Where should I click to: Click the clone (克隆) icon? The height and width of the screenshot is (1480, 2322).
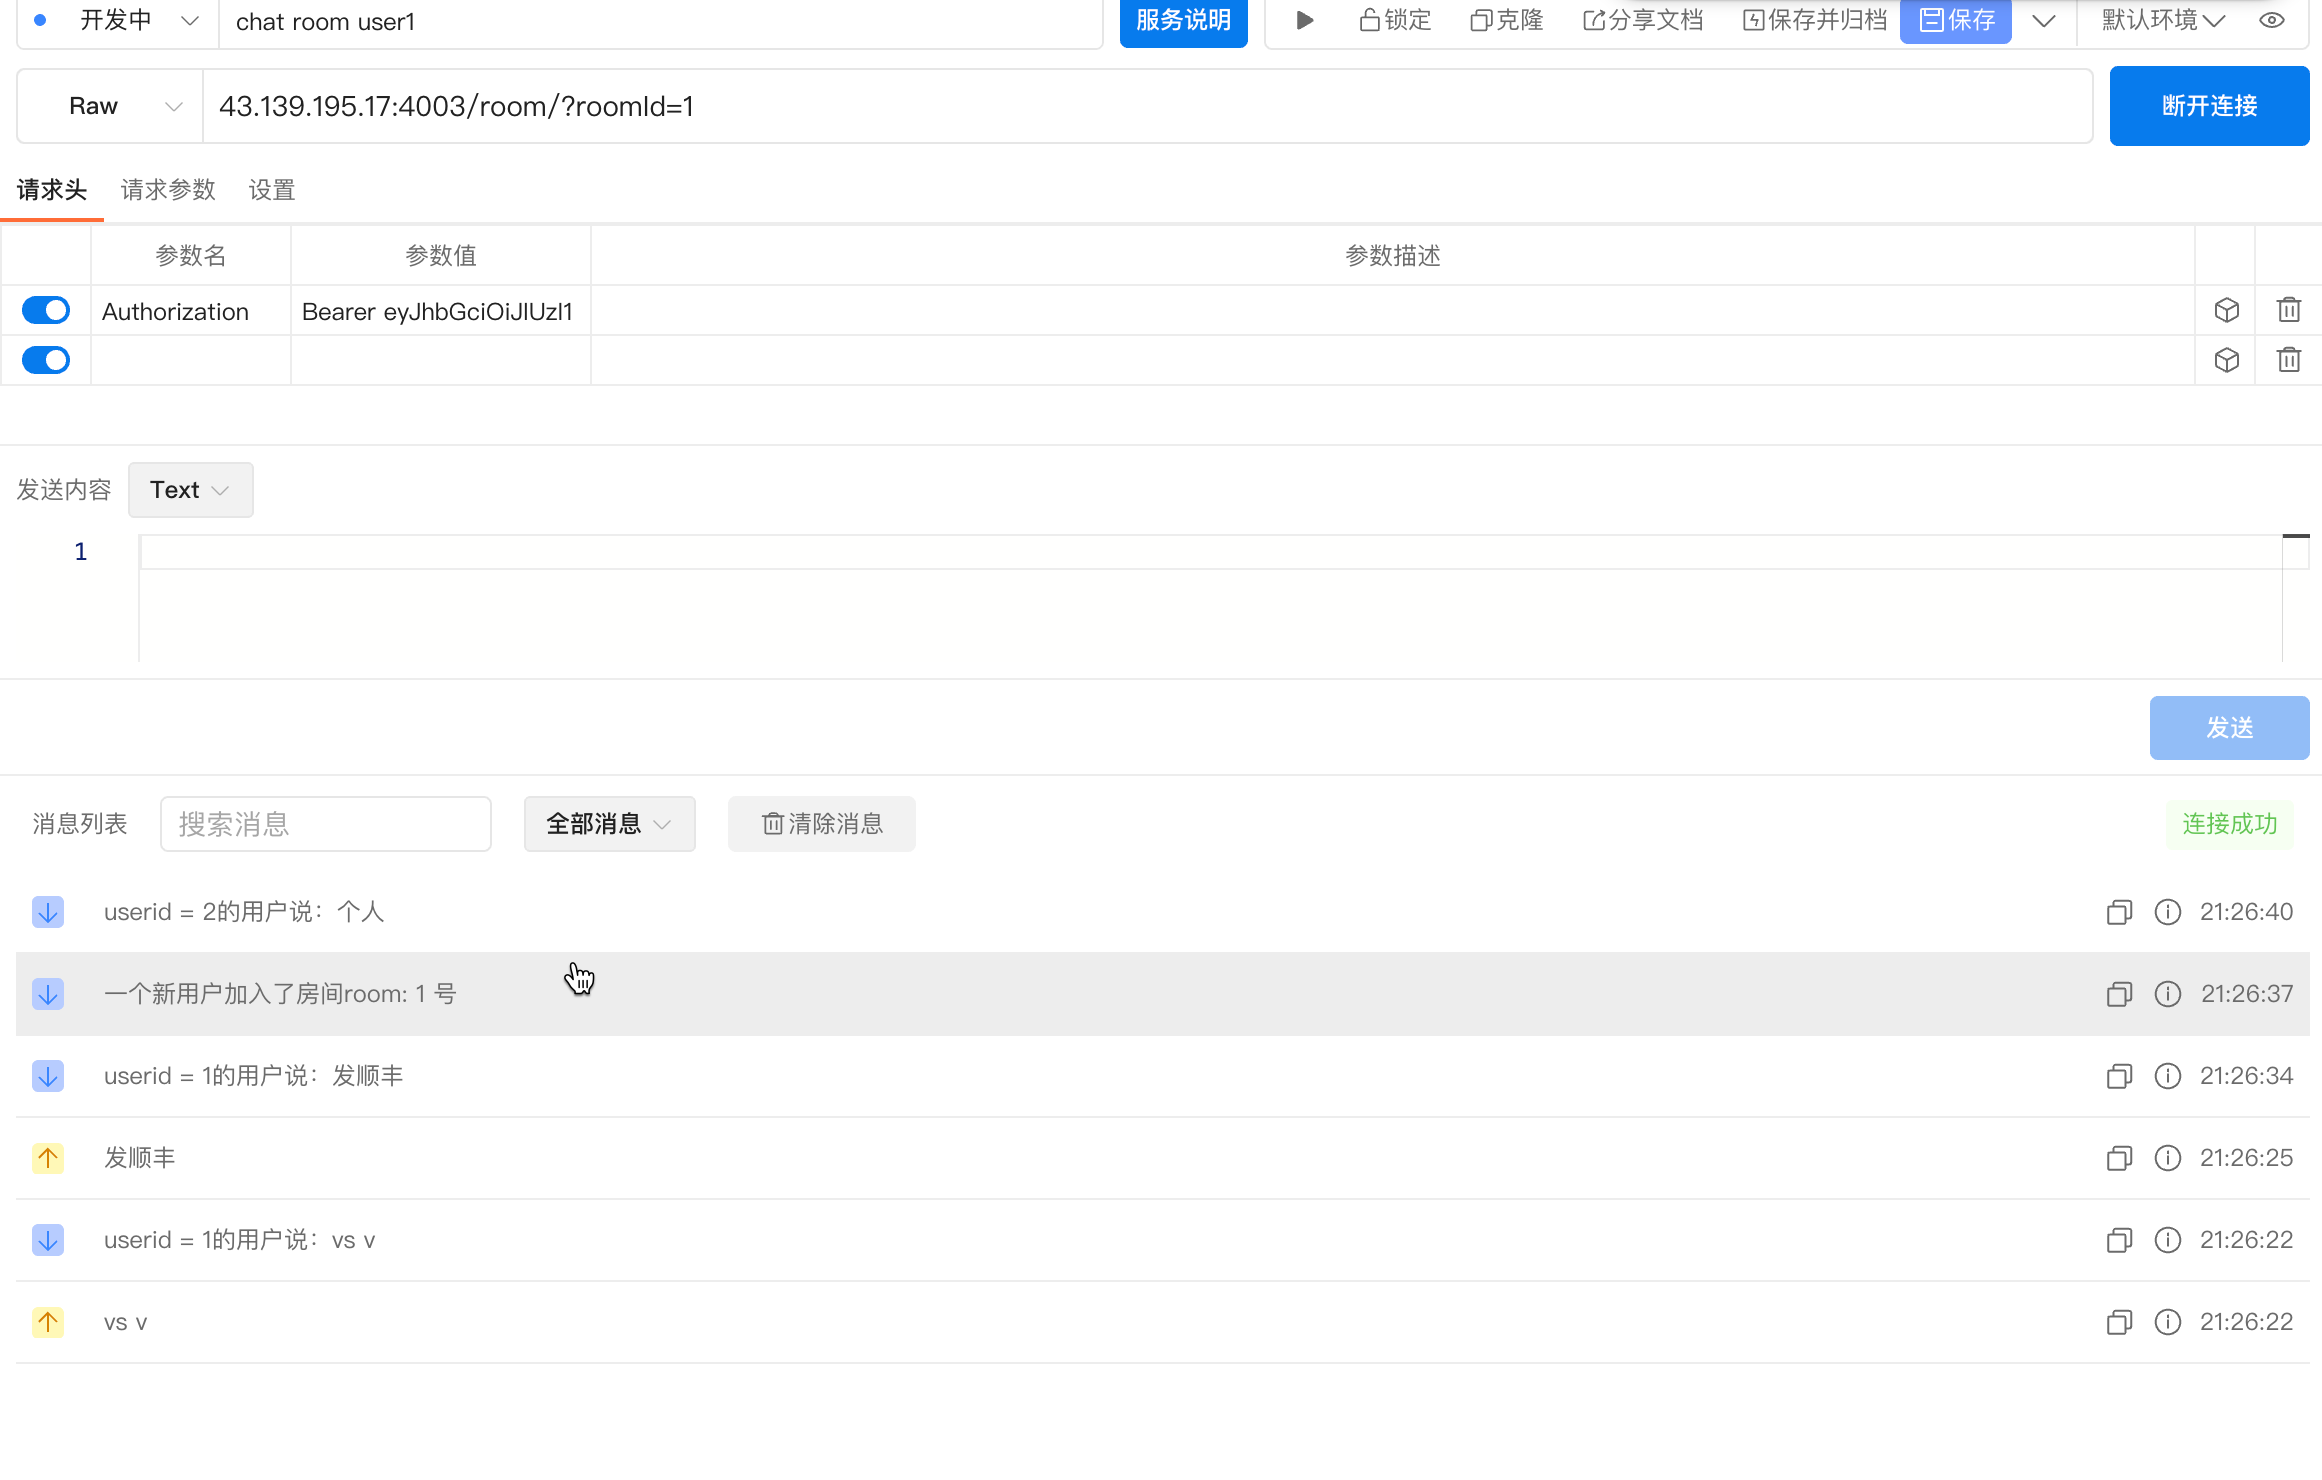[1480, 20]
